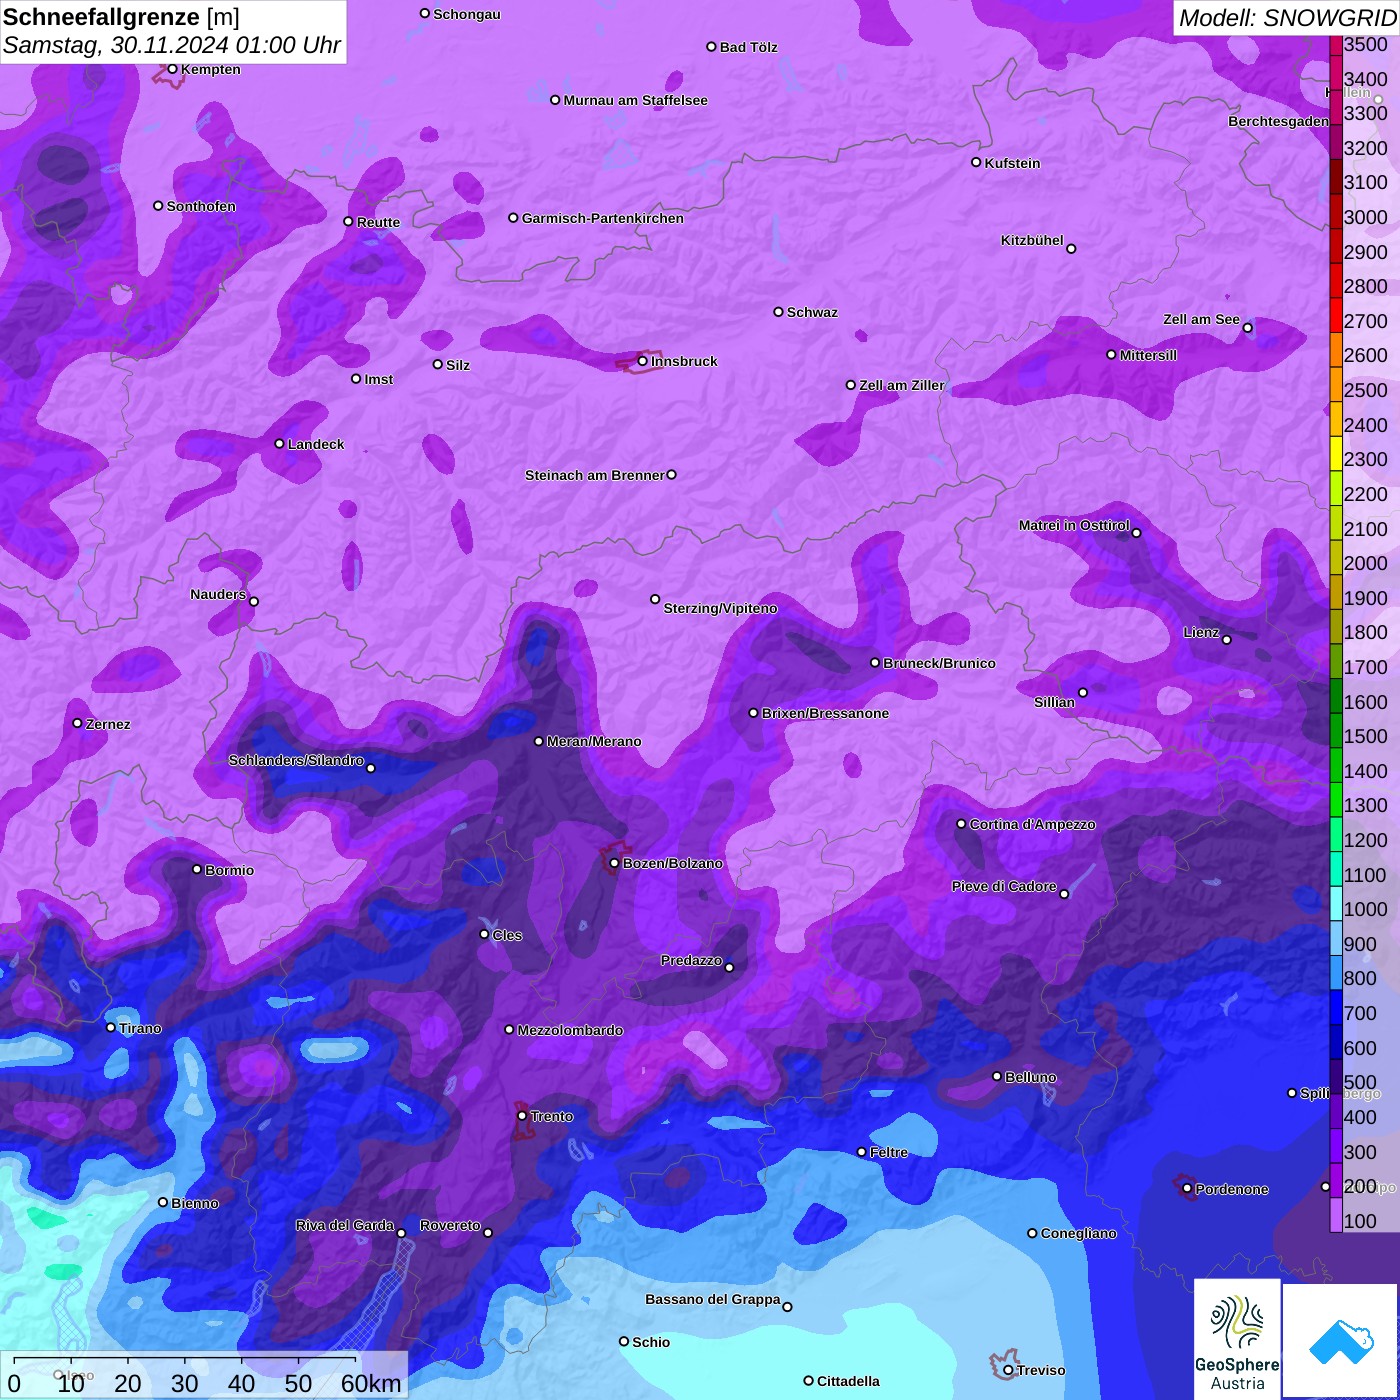Select the light purple 100 m legend swatch

[1335, 1214]
